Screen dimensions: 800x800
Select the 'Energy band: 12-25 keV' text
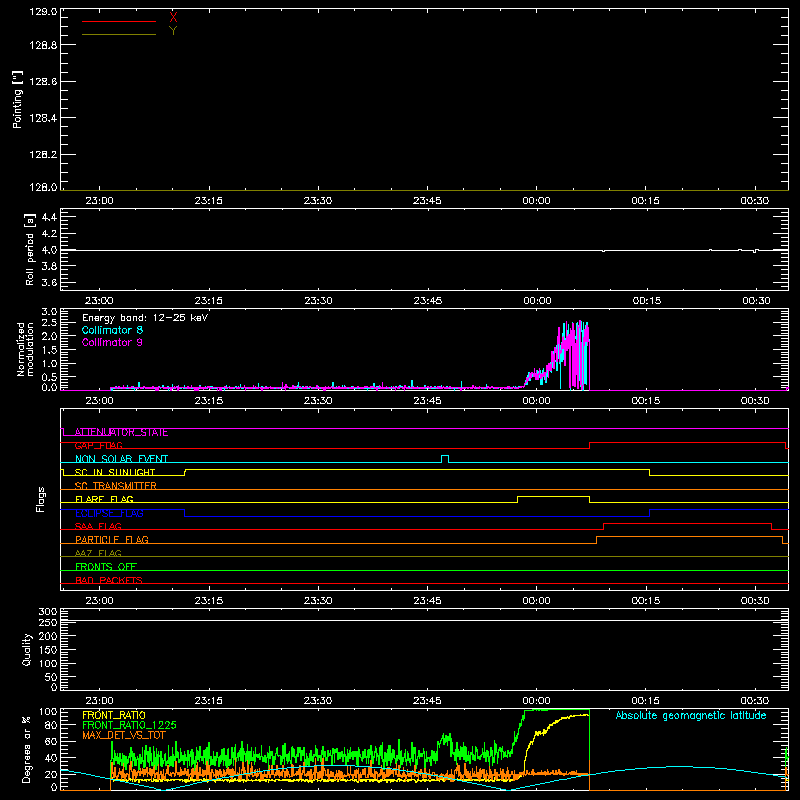pos(145,318)
